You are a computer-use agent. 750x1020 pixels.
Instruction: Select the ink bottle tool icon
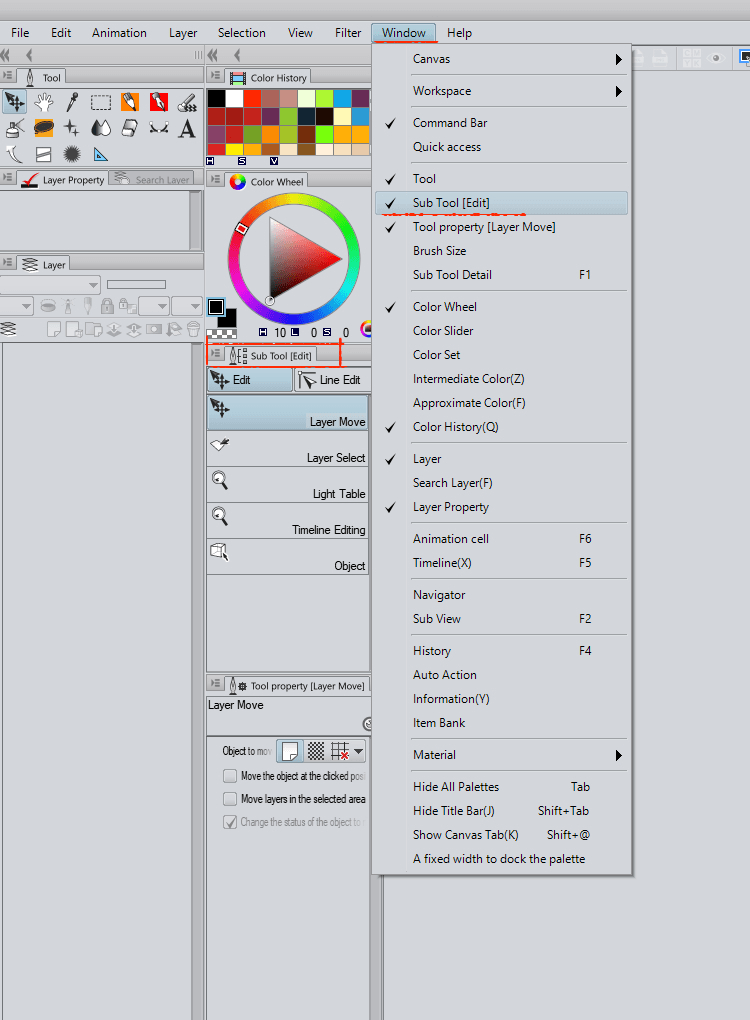point(14,129)
